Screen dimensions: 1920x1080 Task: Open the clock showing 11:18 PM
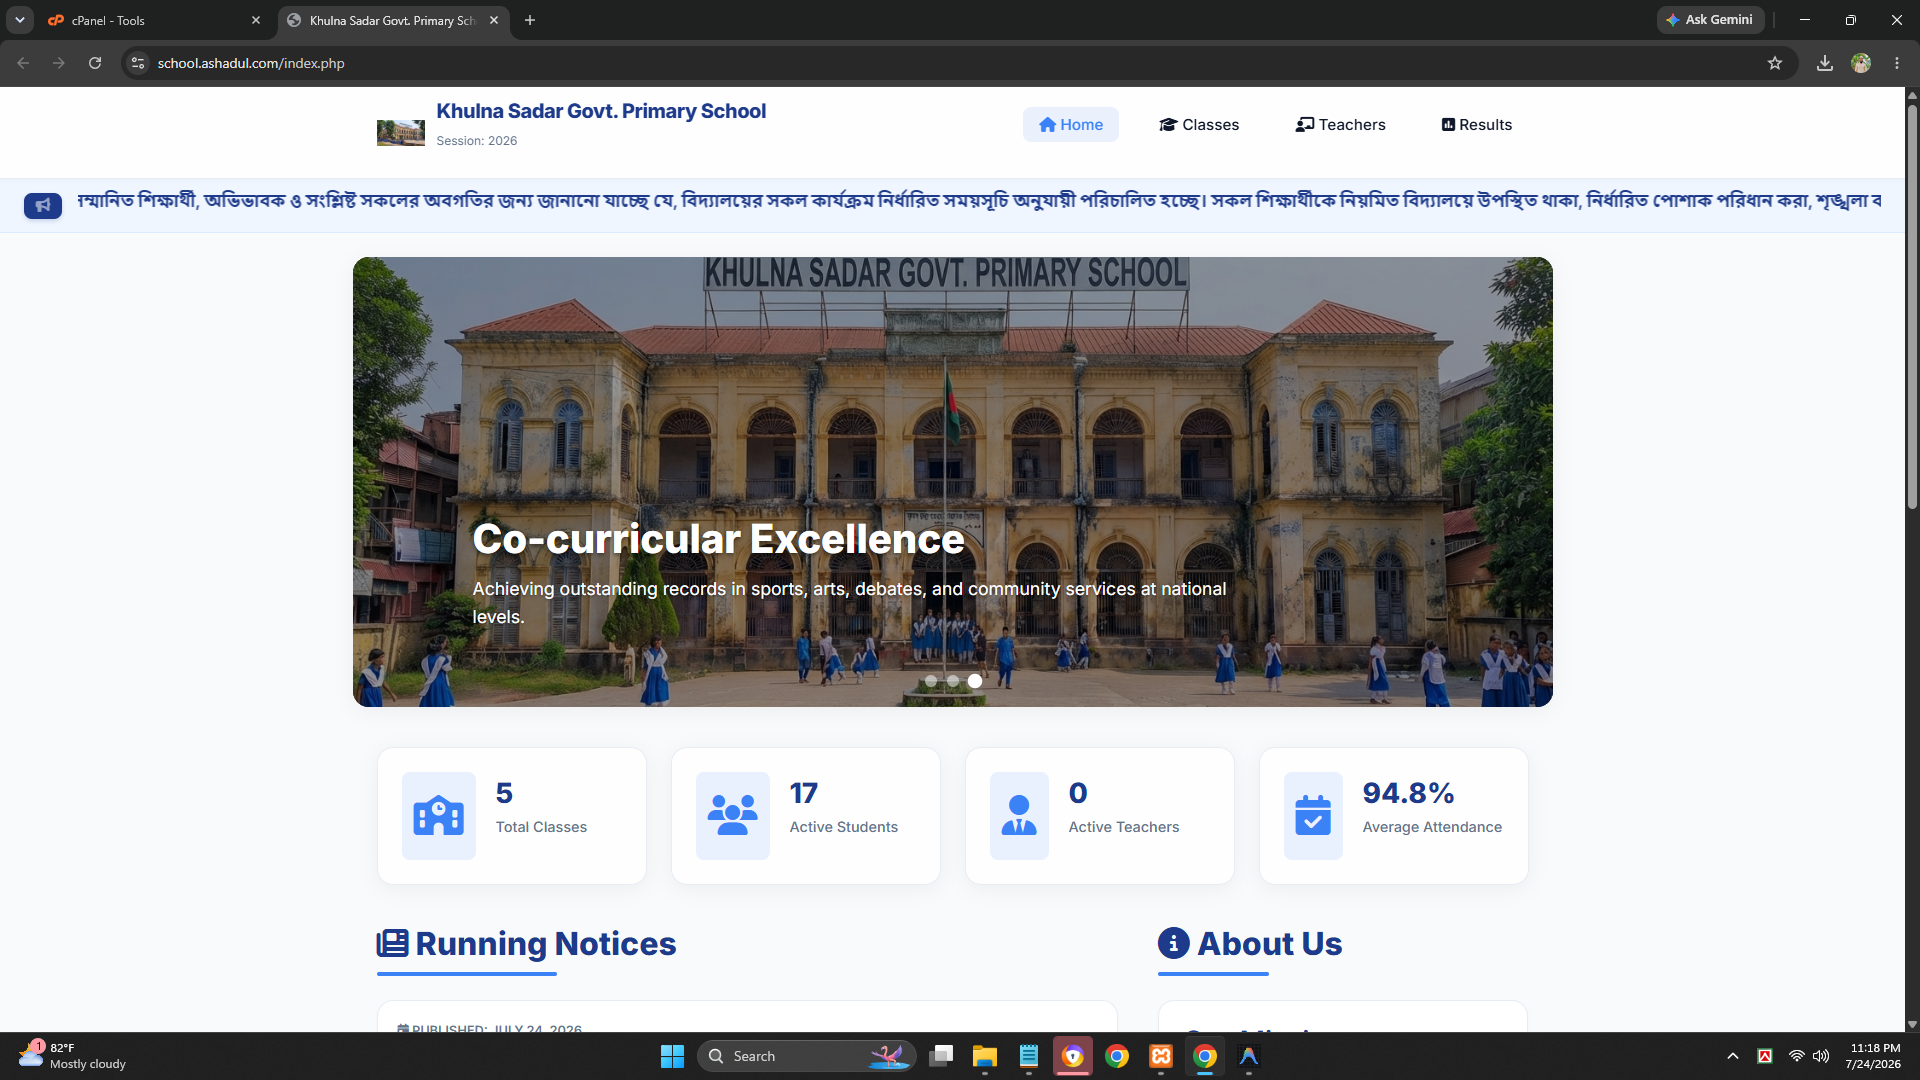[1874, 1056]
